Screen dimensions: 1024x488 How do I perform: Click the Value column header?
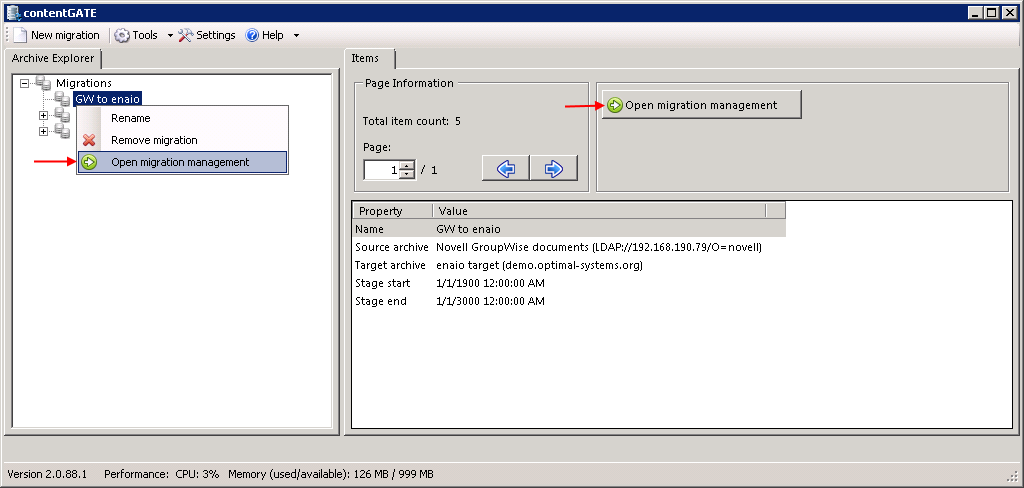click(599, 211)
